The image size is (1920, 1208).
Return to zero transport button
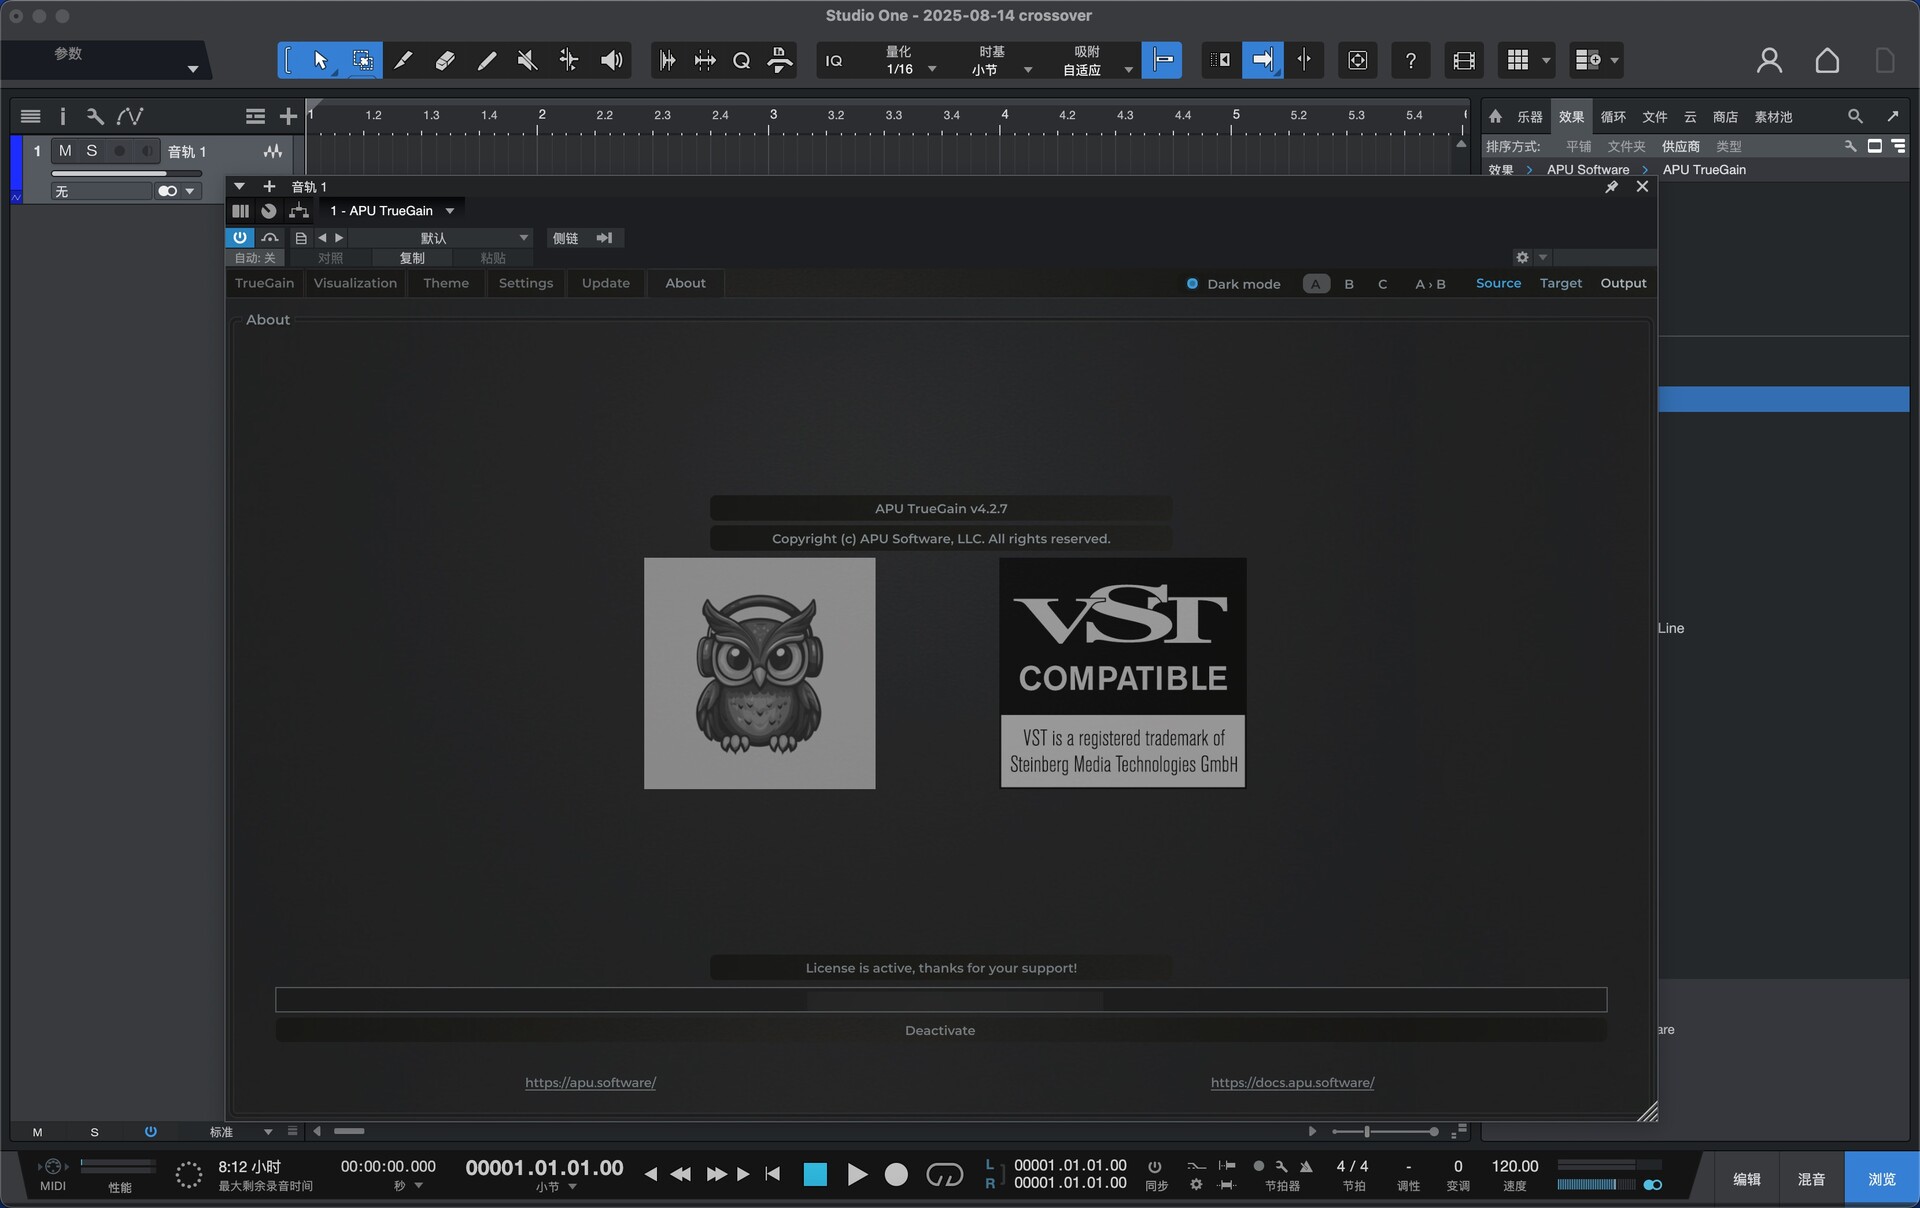click(772, 1174)
